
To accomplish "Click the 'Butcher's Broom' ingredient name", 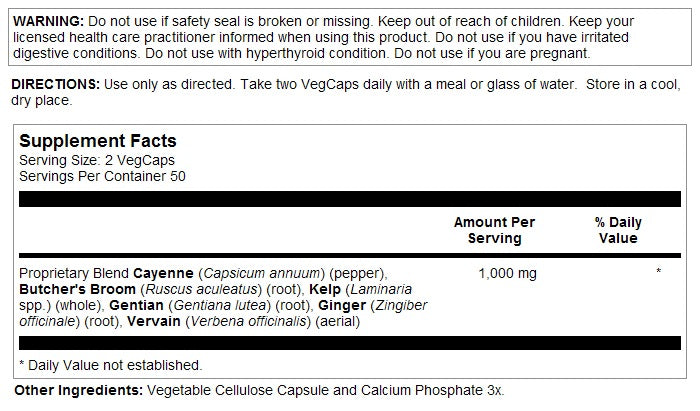I will click(x=71, y=289).
